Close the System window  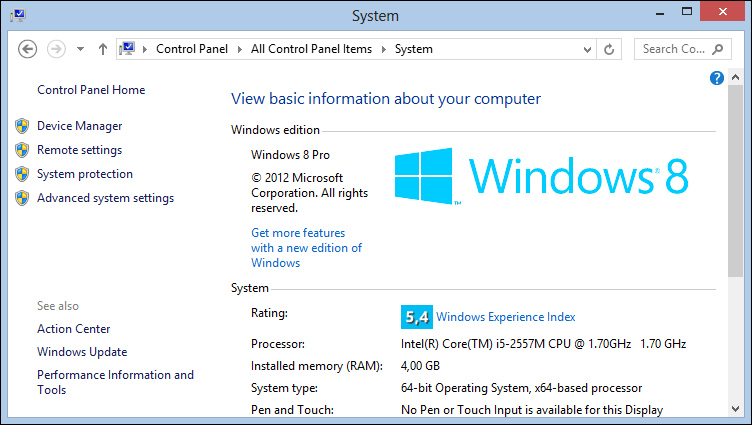tap(723, 12)
